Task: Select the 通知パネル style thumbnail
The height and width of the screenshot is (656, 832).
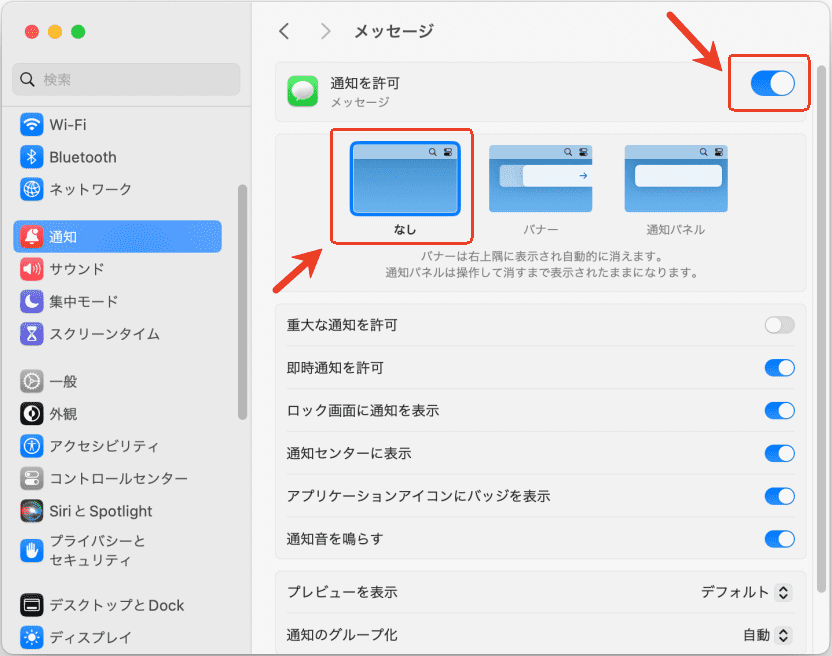Action: (x=676, y=179)
